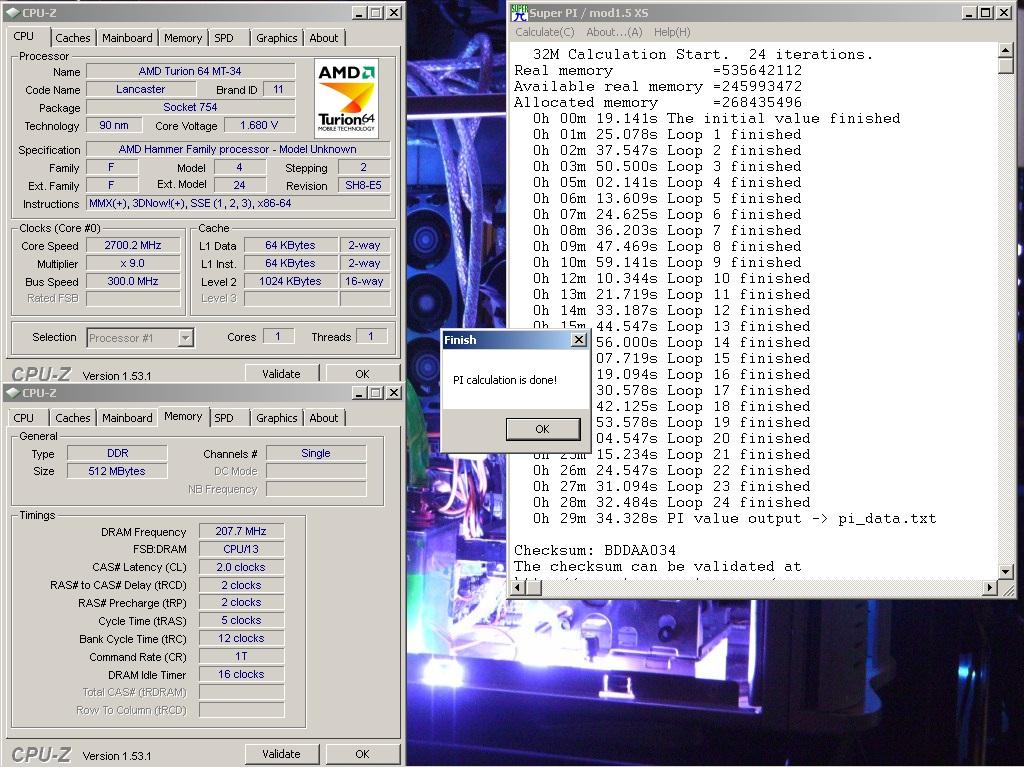Maximize the Super PI window
1024x768 pixels.
click(x=986, y=12)
